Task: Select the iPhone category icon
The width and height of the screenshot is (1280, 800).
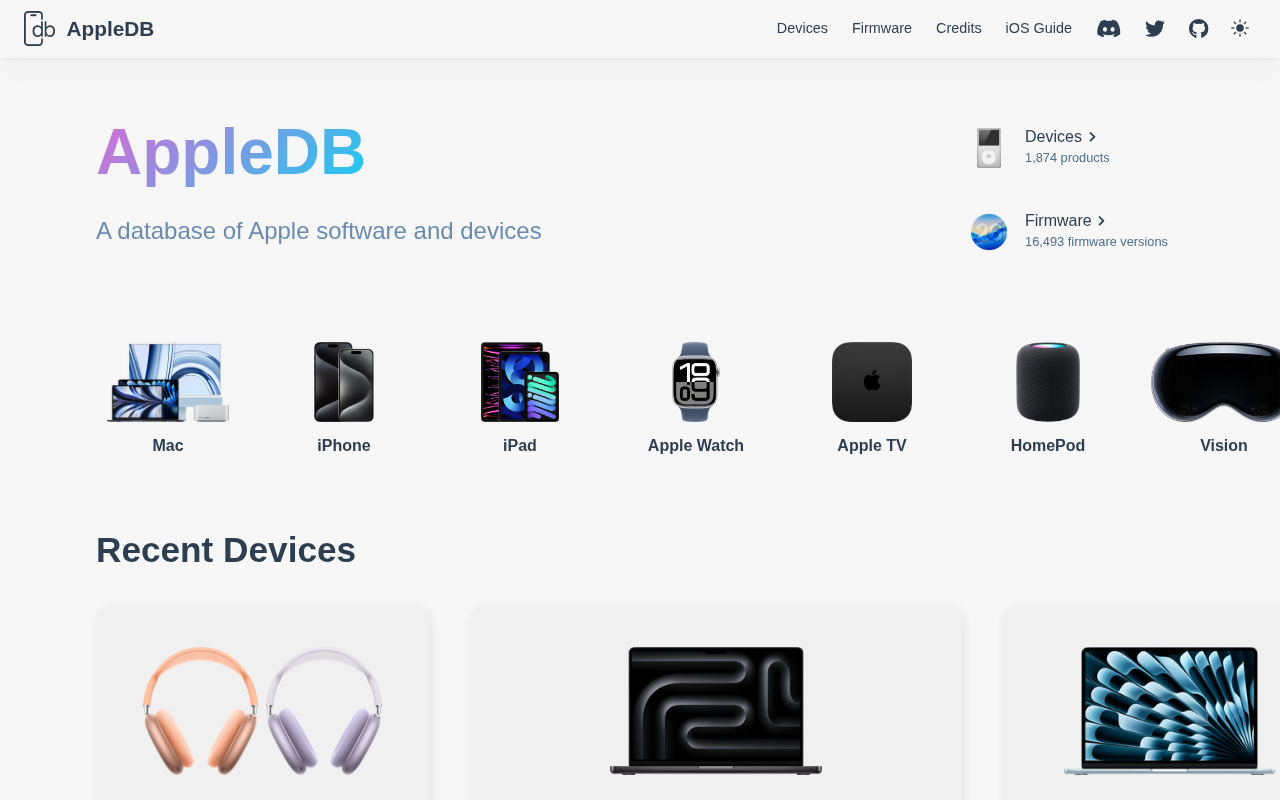Action: [x=344, y=382]
